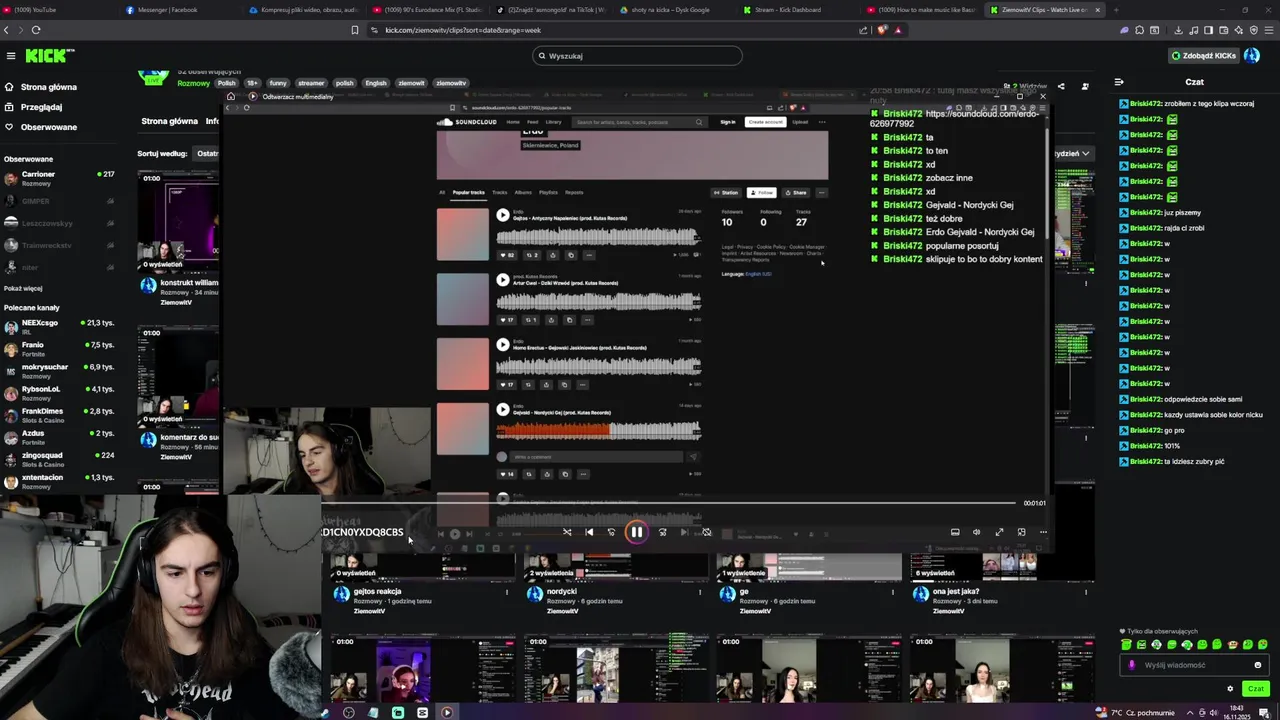Click the English channel tag
The image size is (1280, 720).
tap(376, 83)
